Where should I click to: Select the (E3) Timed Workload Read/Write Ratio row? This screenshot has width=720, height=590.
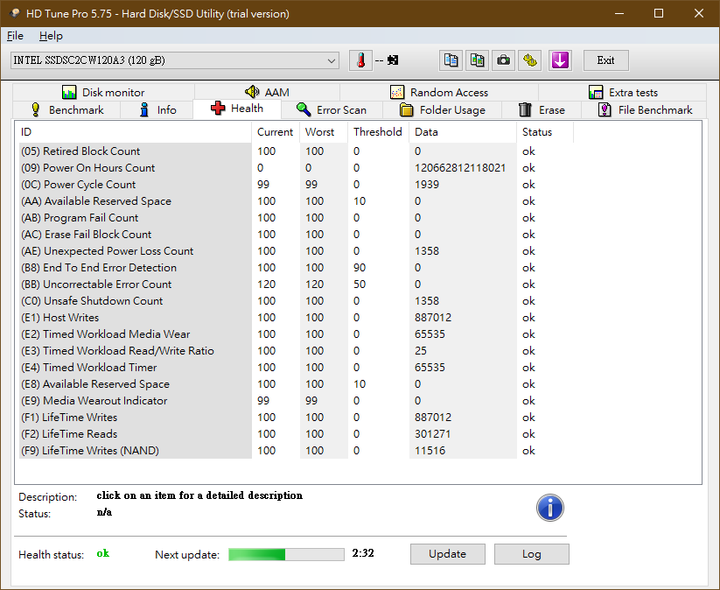[x=294, y=351]
